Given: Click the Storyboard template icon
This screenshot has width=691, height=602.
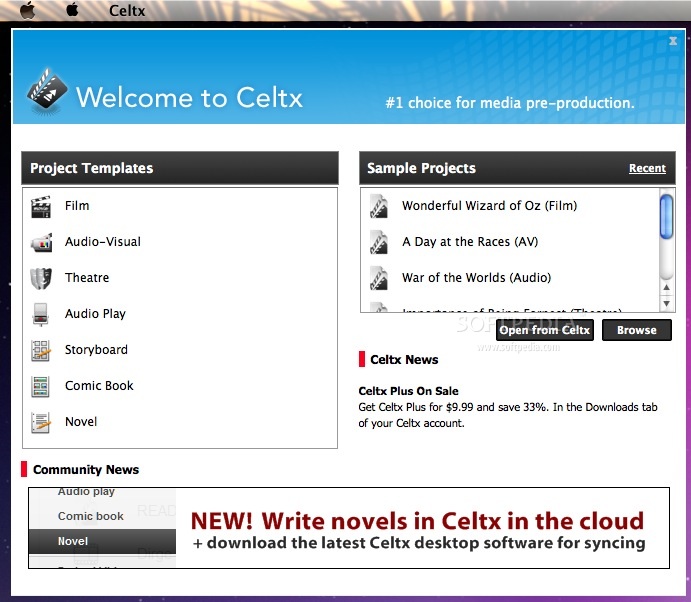Looking at the screenshot, I should click(41, 351).
